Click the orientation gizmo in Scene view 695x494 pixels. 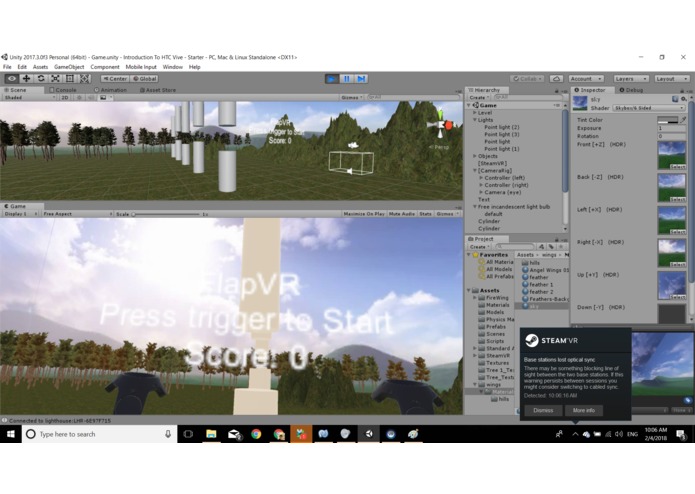tap(440, 124)
